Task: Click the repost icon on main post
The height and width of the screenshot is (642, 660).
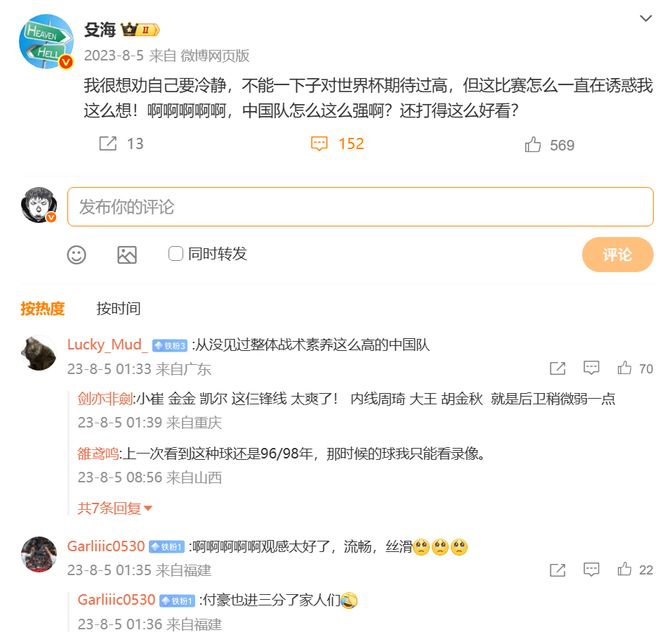Action: (x=108, y=144)
